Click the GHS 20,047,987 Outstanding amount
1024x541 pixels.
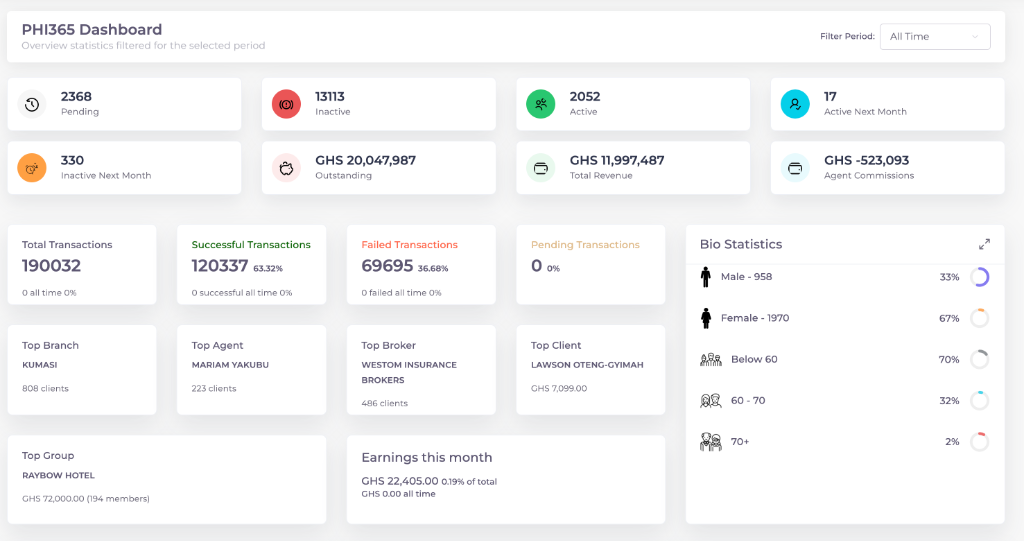366,160
